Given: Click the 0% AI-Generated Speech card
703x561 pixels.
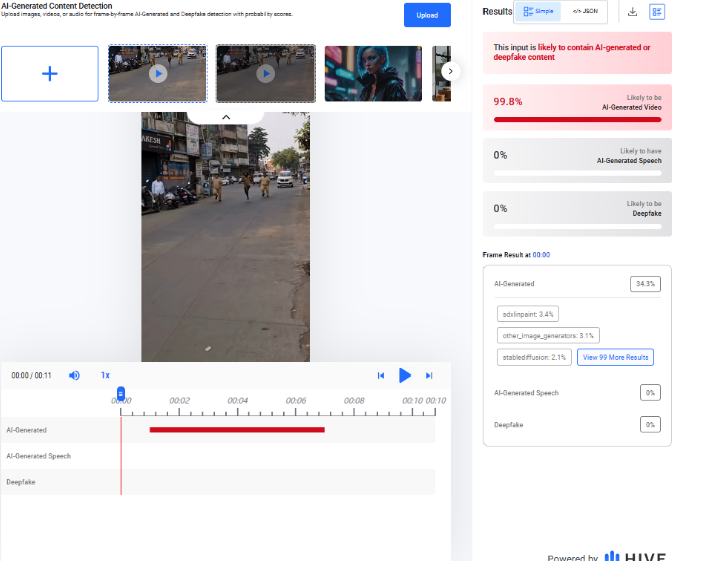Looking at the screenshot, I should (x=577, y=160).
